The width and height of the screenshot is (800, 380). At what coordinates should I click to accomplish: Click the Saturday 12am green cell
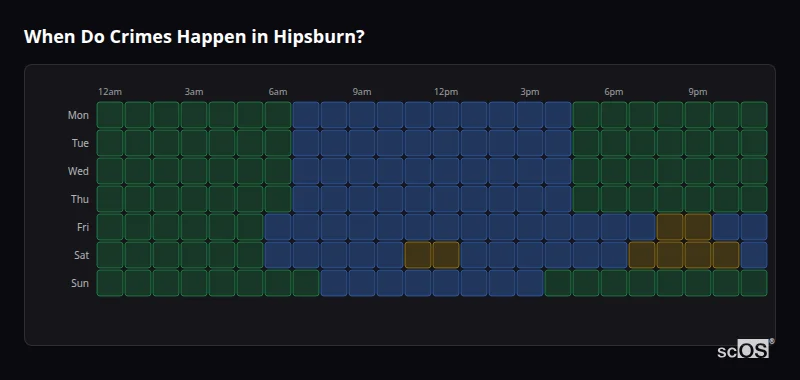tap(110, 255)
